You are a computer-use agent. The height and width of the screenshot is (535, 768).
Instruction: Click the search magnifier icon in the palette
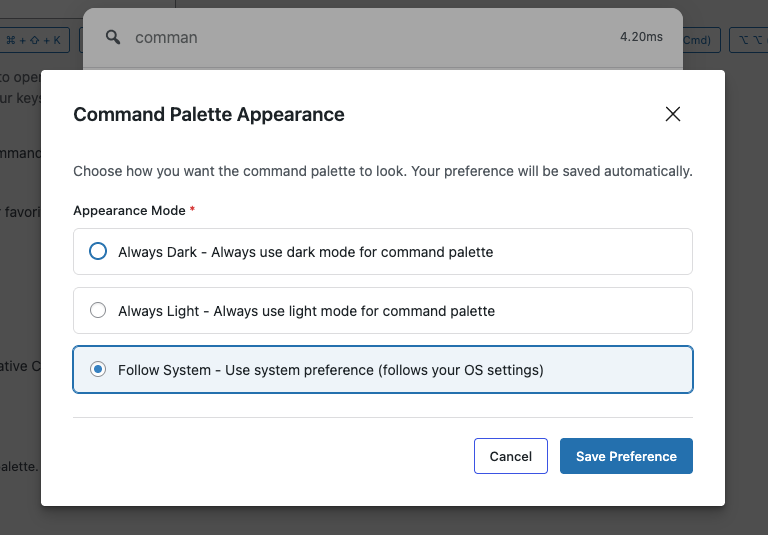point(113,37)
